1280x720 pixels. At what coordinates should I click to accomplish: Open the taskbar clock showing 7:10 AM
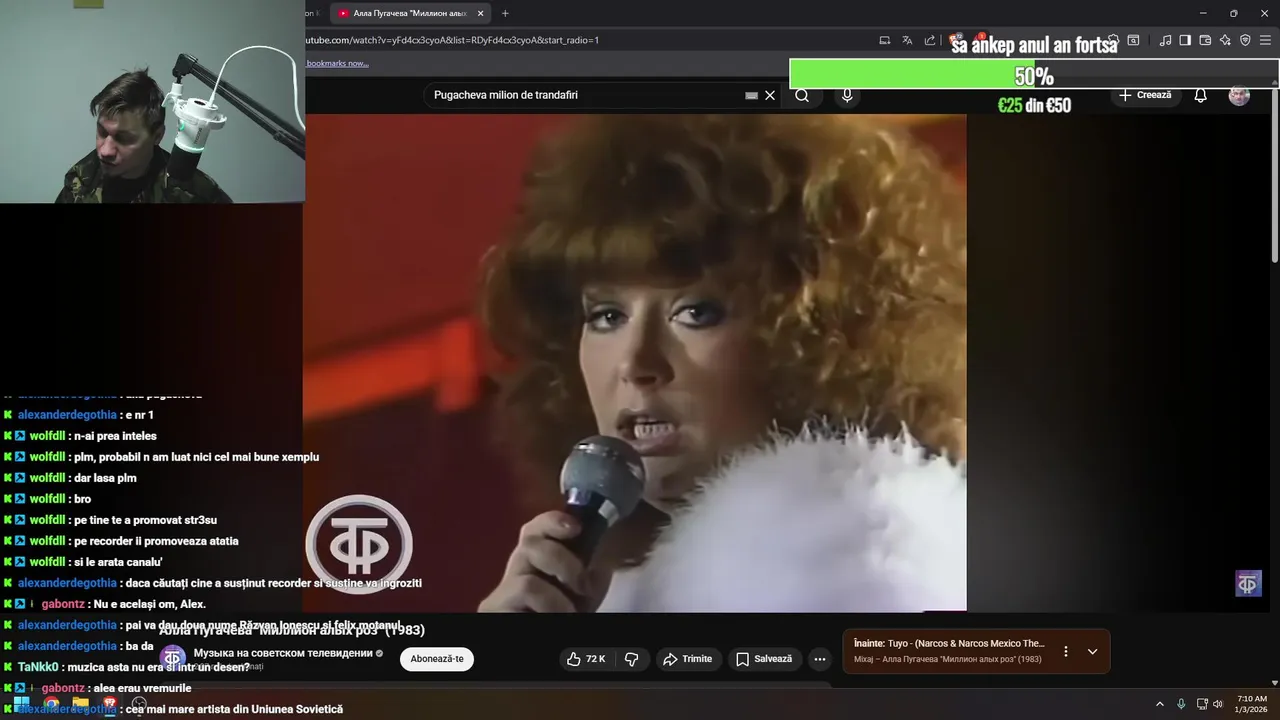pyautogui.click(x=1252, y=704)
